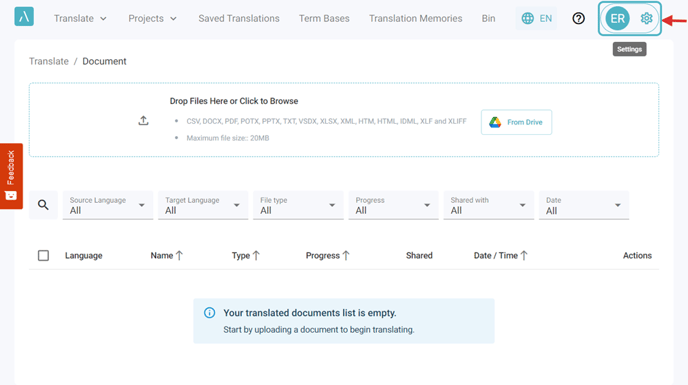Sort by Type arrow
The width and height of the screenshot is (688, 385).
pyautogui.click(x=256, y=255)
